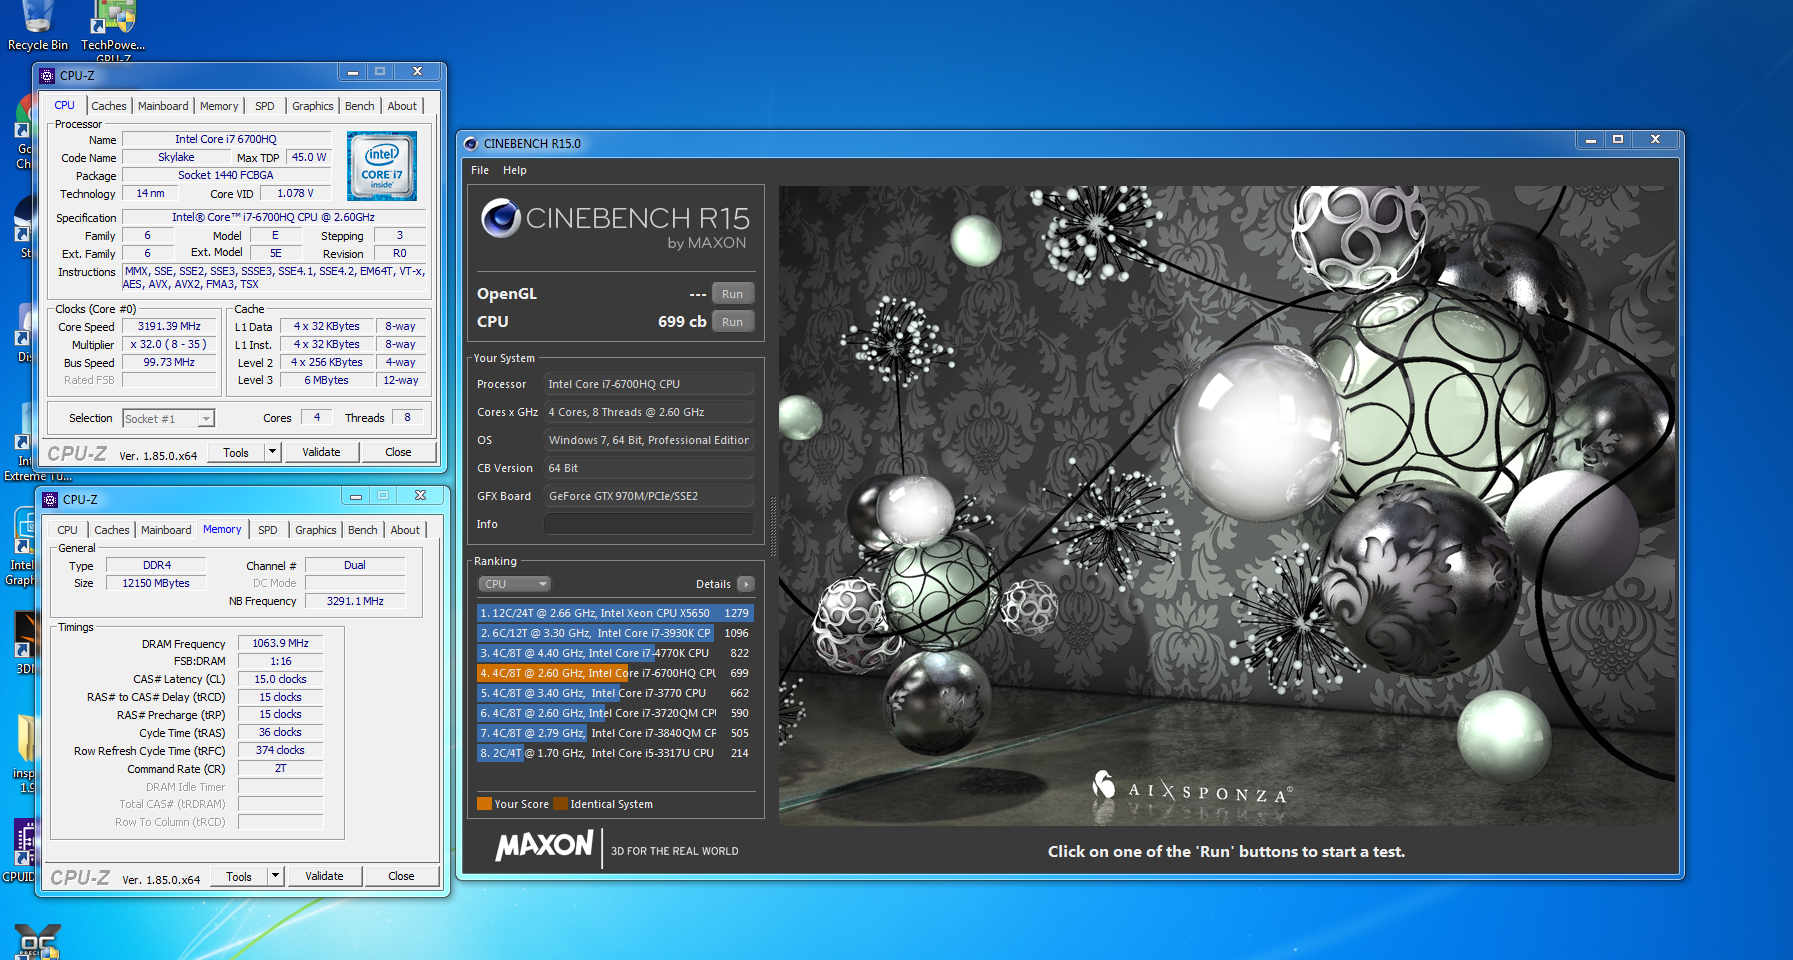Run the OpenGL benchmark test
This screenshot has height=960, width=1793.
[x=733, y=294]
